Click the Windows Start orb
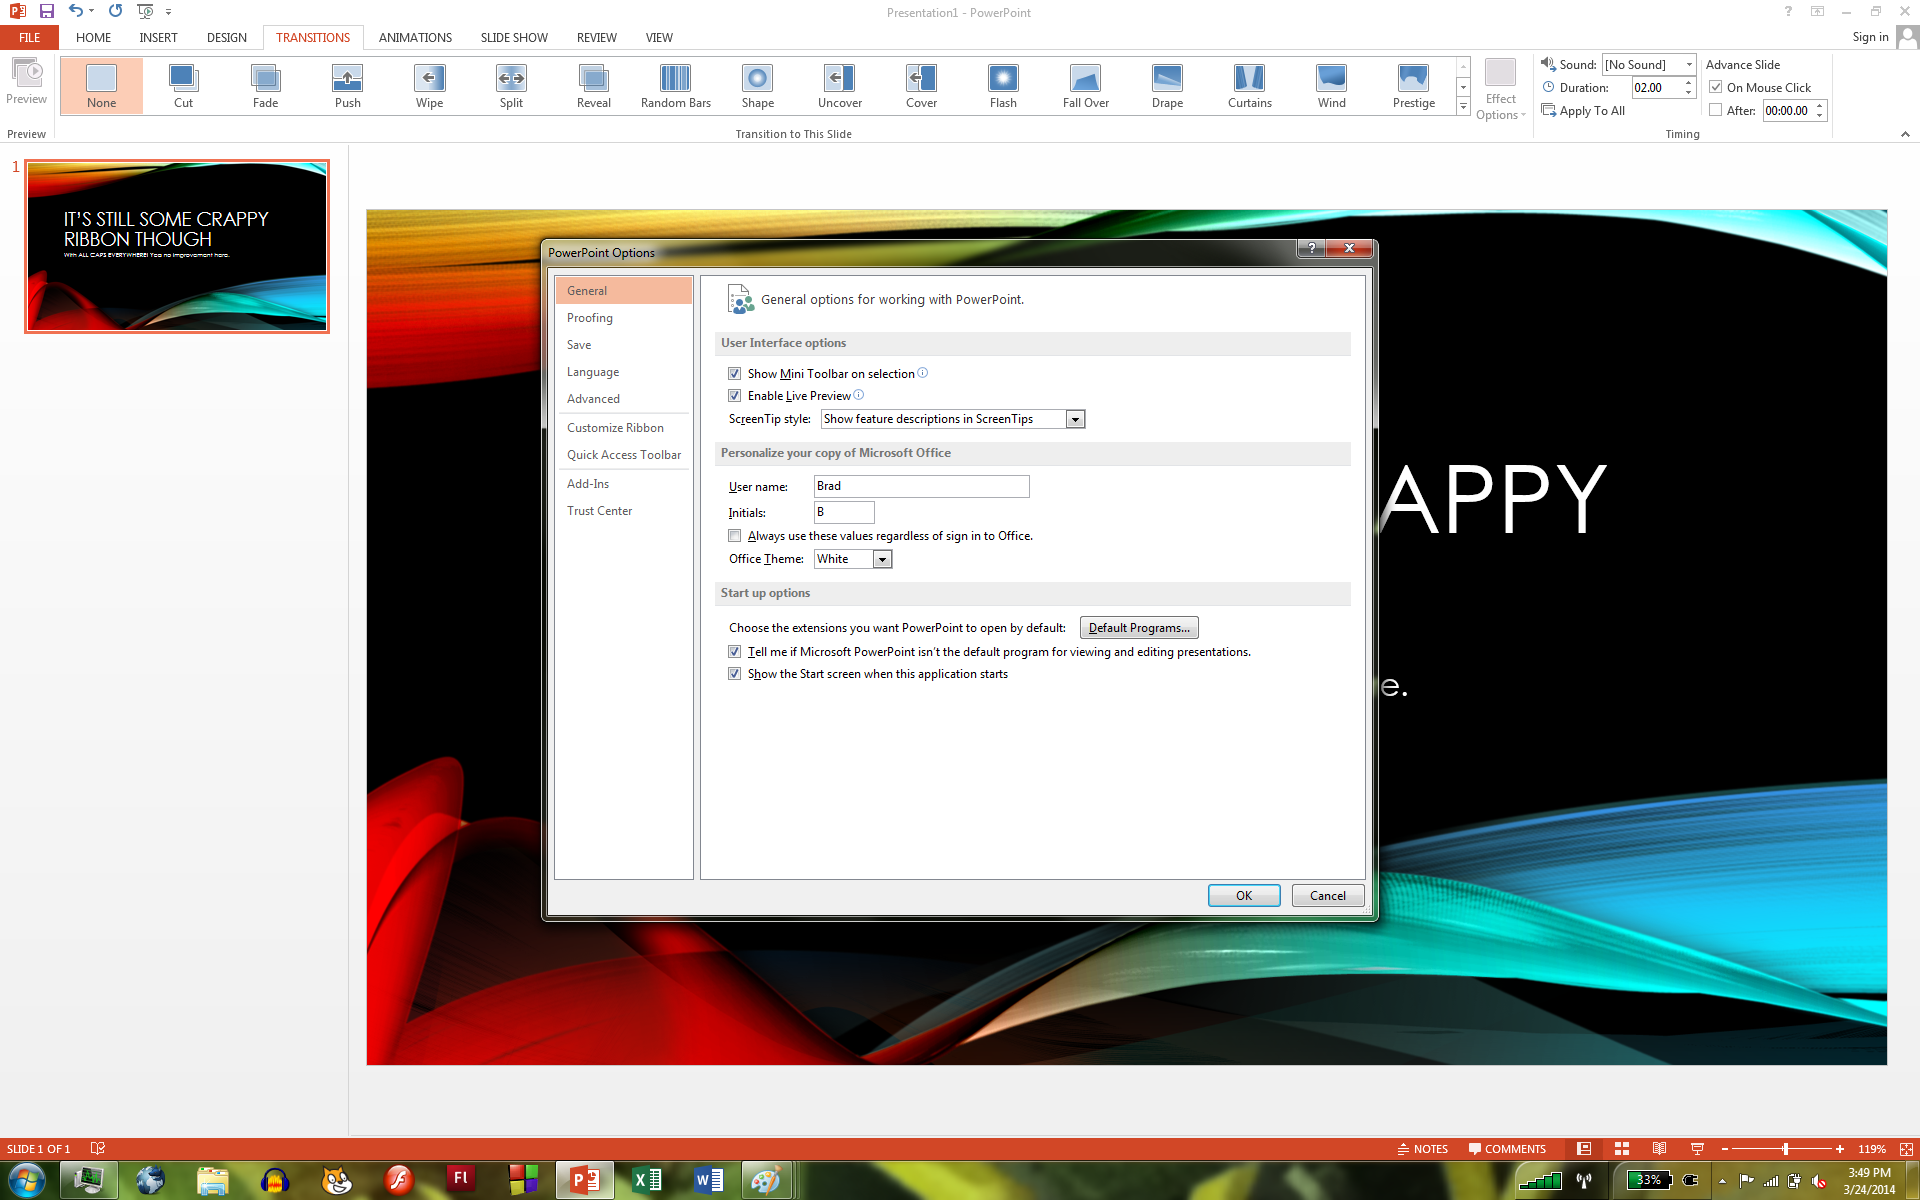The width and height of the screenshot is (1920, 1200). pyautogui.click(x=27, y=1180)
